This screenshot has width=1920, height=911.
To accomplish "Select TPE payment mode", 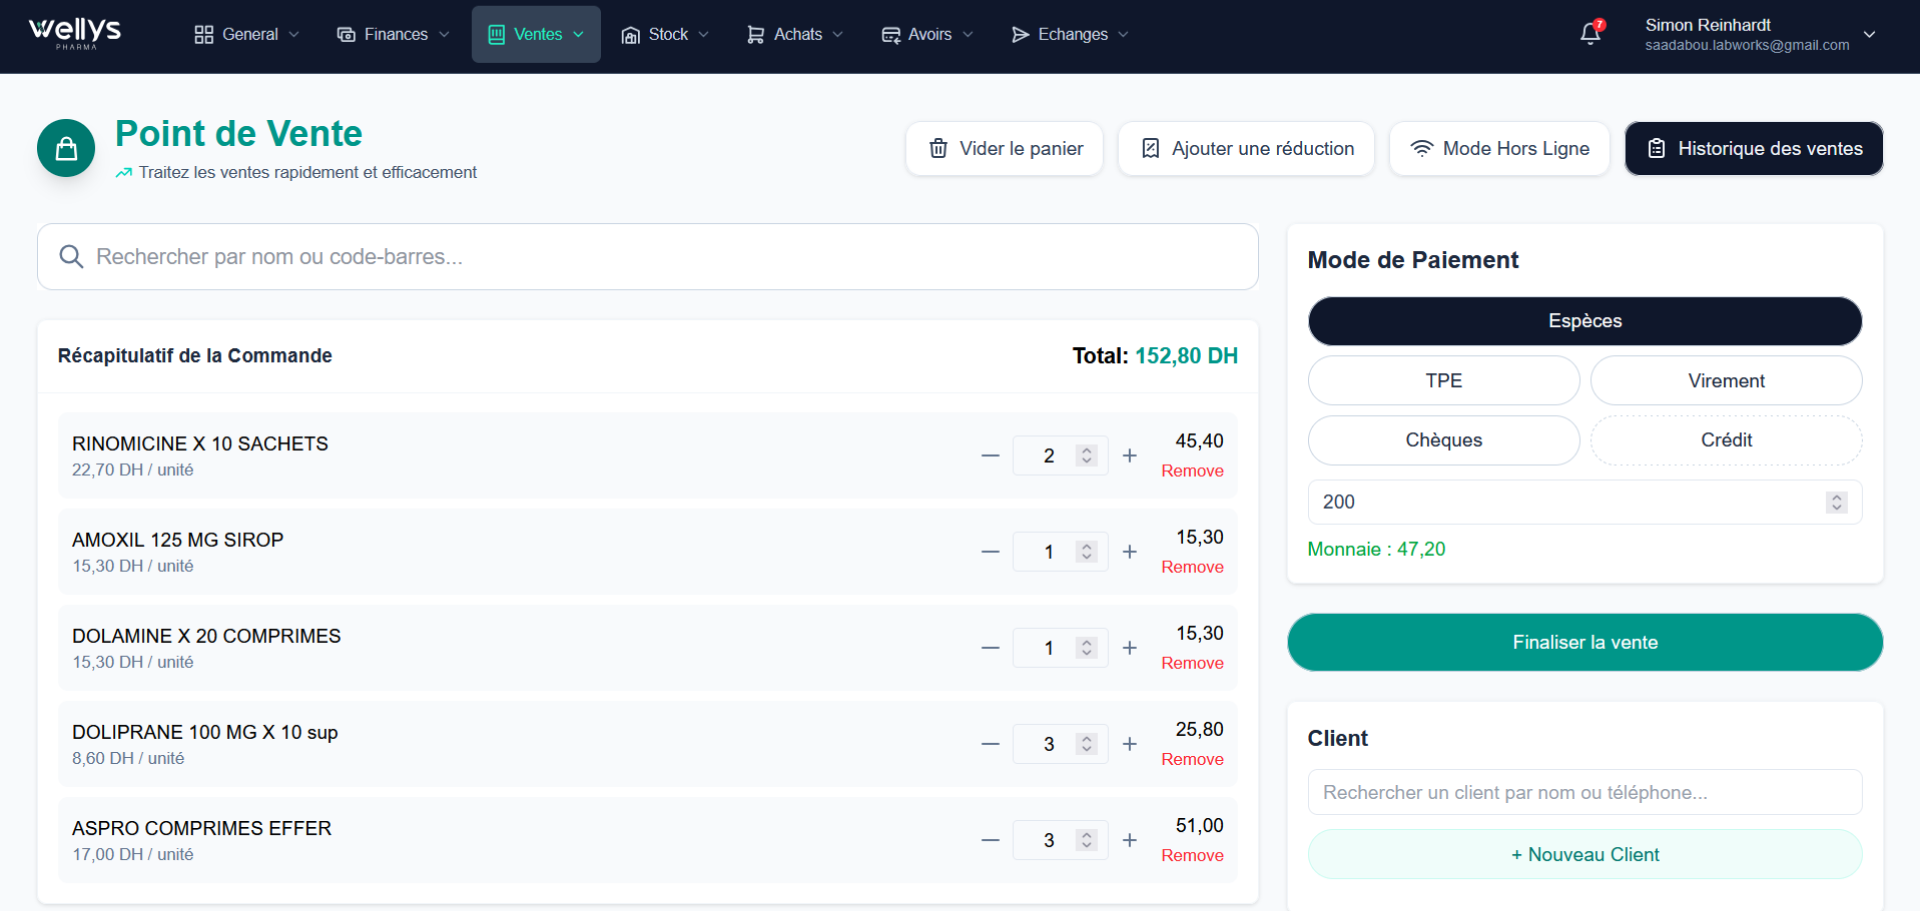I will [1443, 381].
